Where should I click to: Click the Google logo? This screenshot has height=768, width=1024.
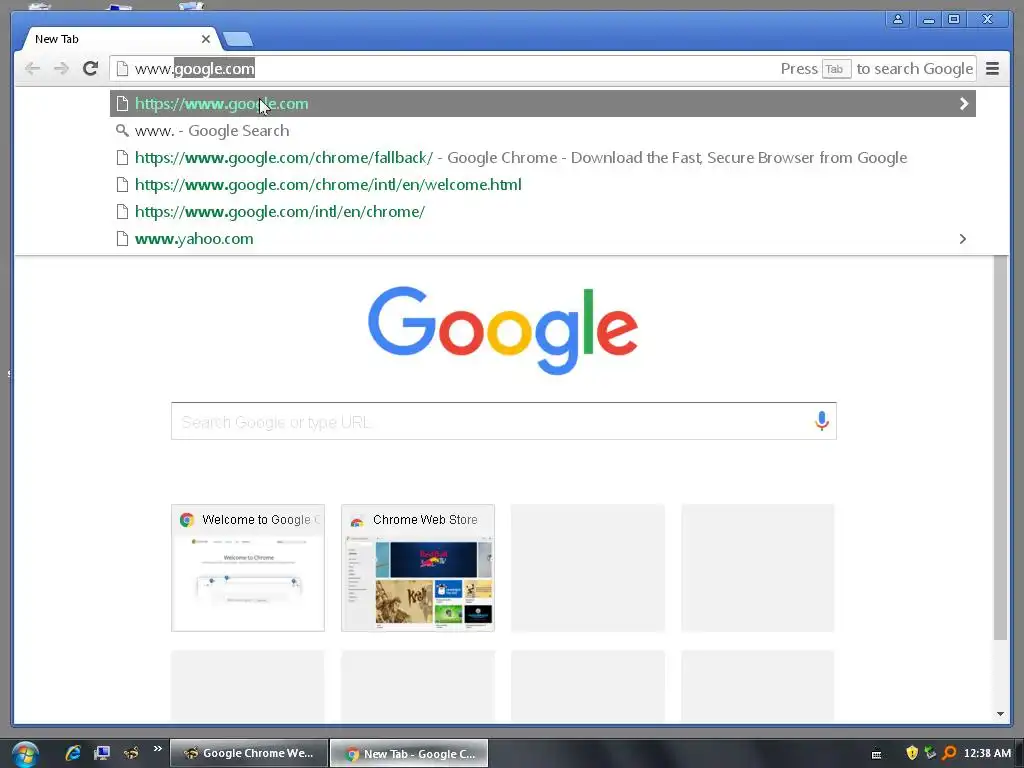503,330
